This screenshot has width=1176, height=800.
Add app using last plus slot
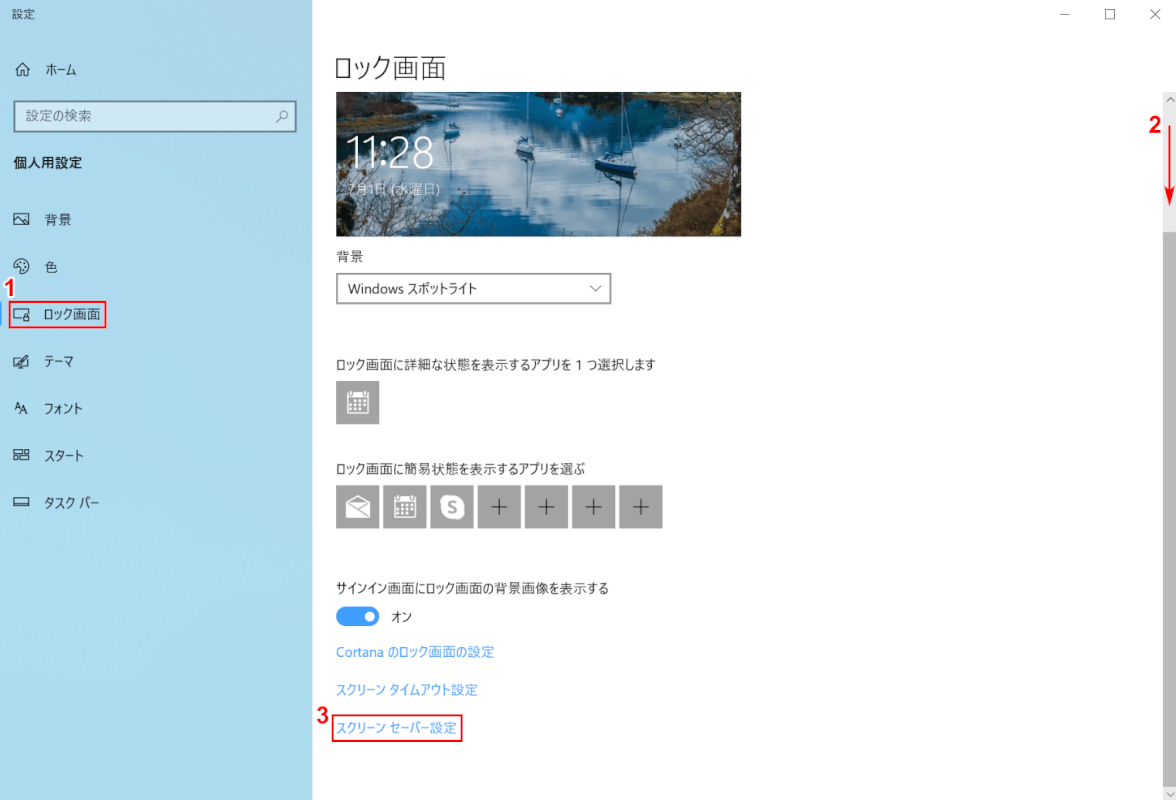(640, 507)
